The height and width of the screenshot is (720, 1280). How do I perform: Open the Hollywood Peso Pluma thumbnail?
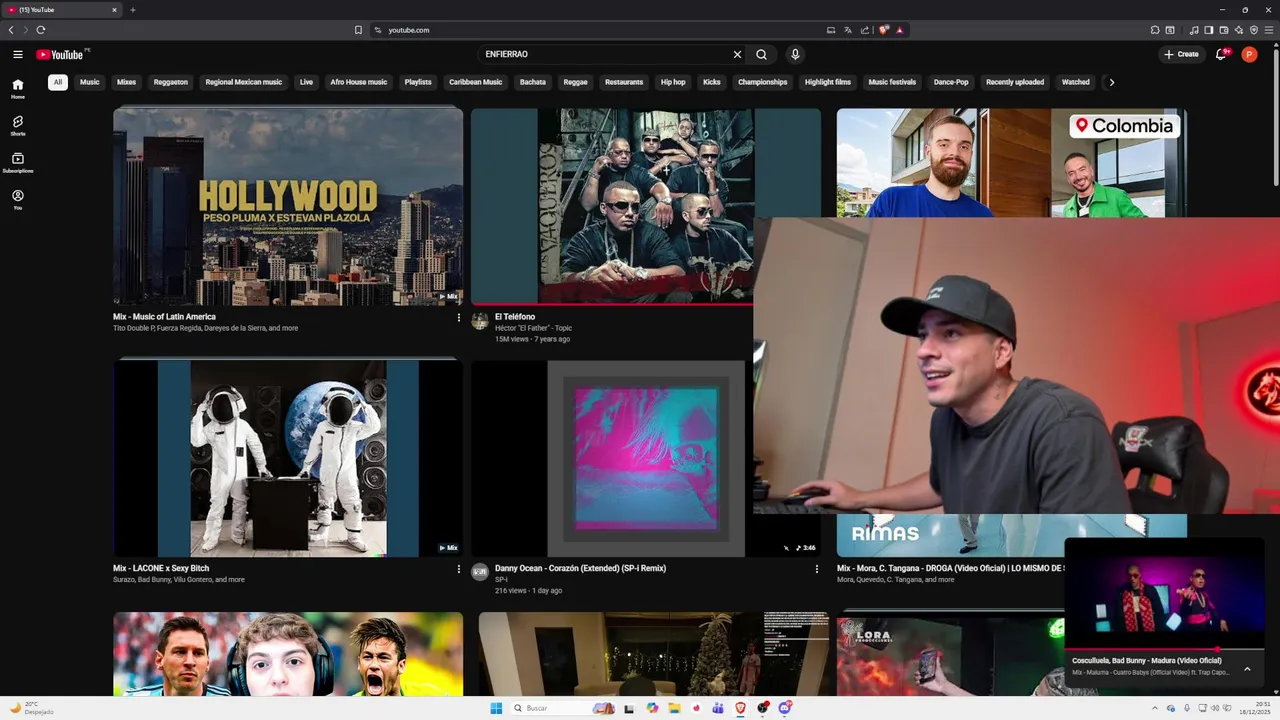pos(288,207)
